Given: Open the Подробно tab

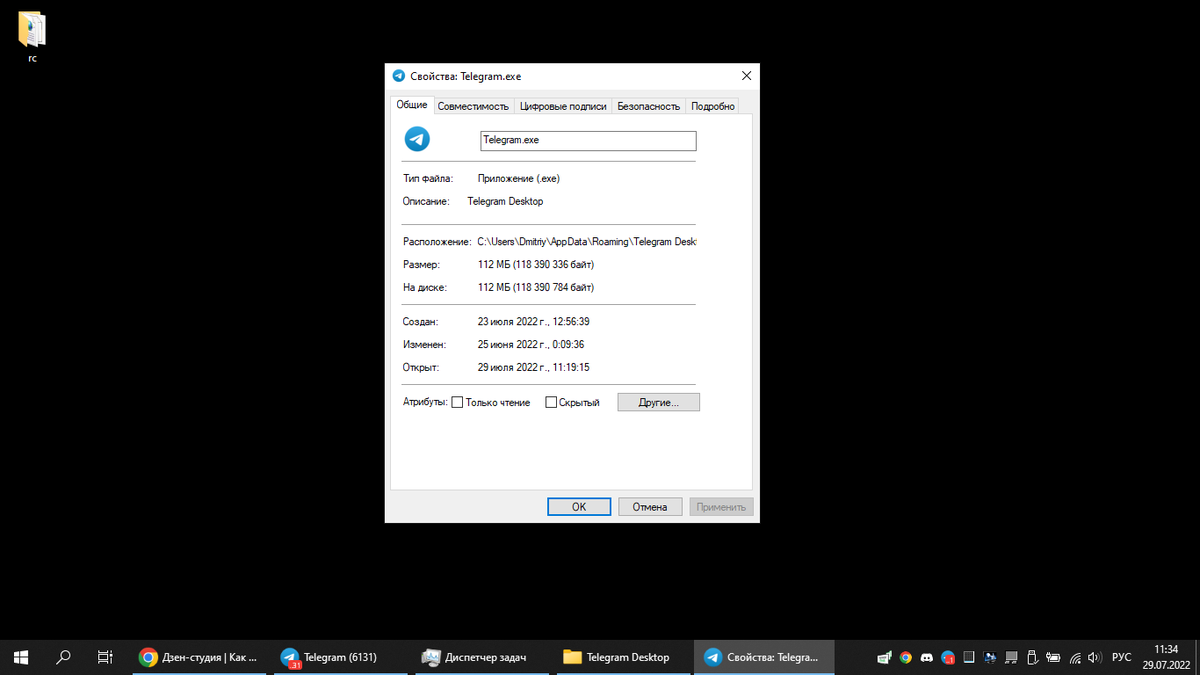Looking at the screenshot, I should pos(712,106).
